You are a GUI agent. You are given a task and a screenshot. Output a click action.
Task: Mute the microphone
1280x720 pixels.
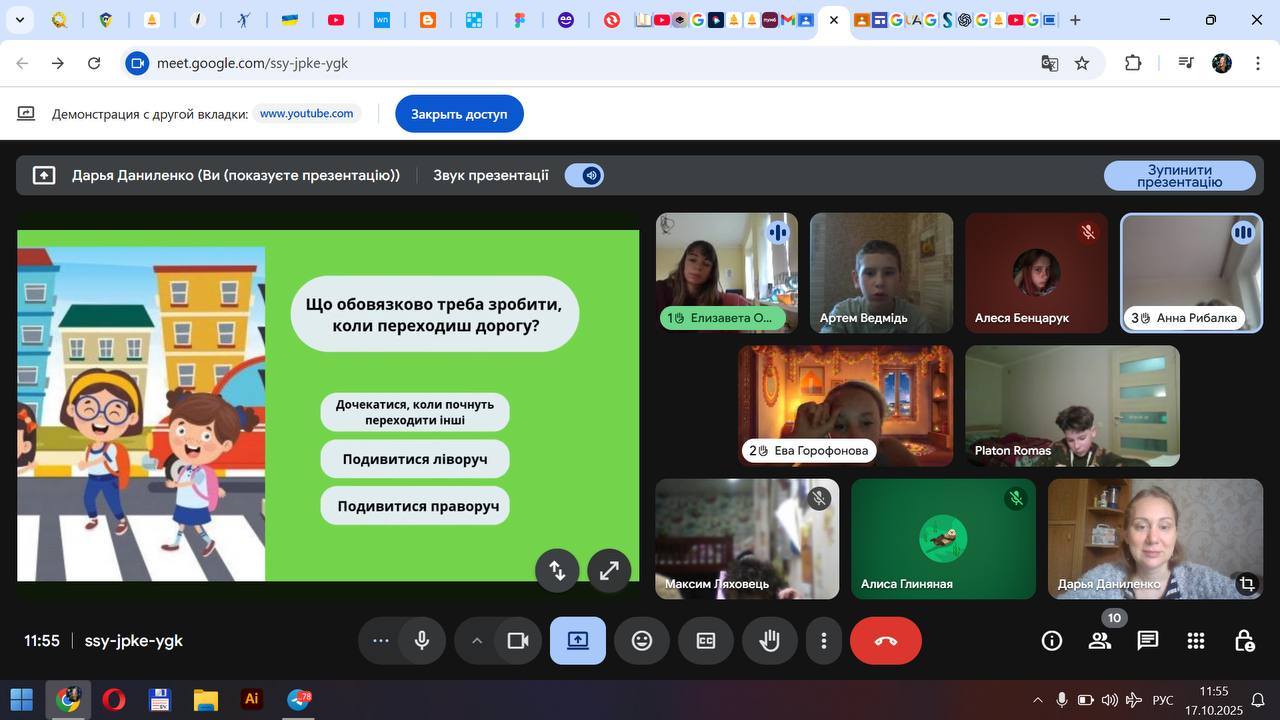(422, 641)
